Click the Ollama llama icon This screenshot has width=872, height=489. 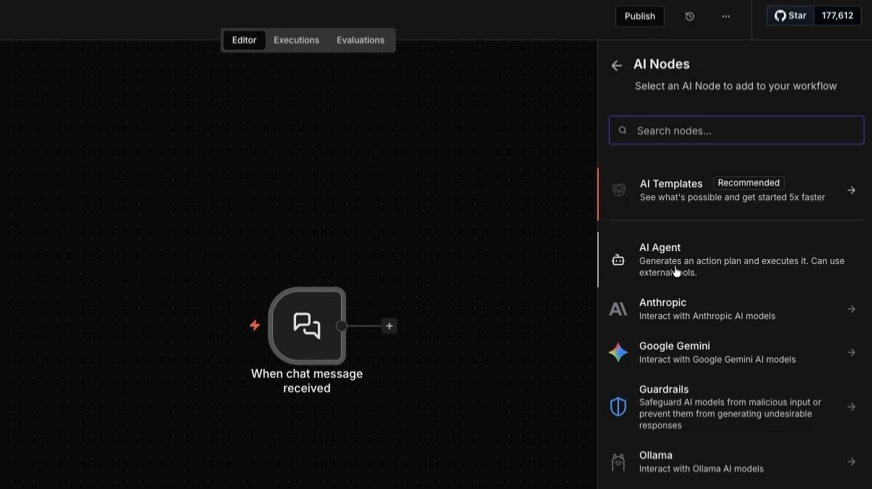pyautogui.click(x=618, y=462)
